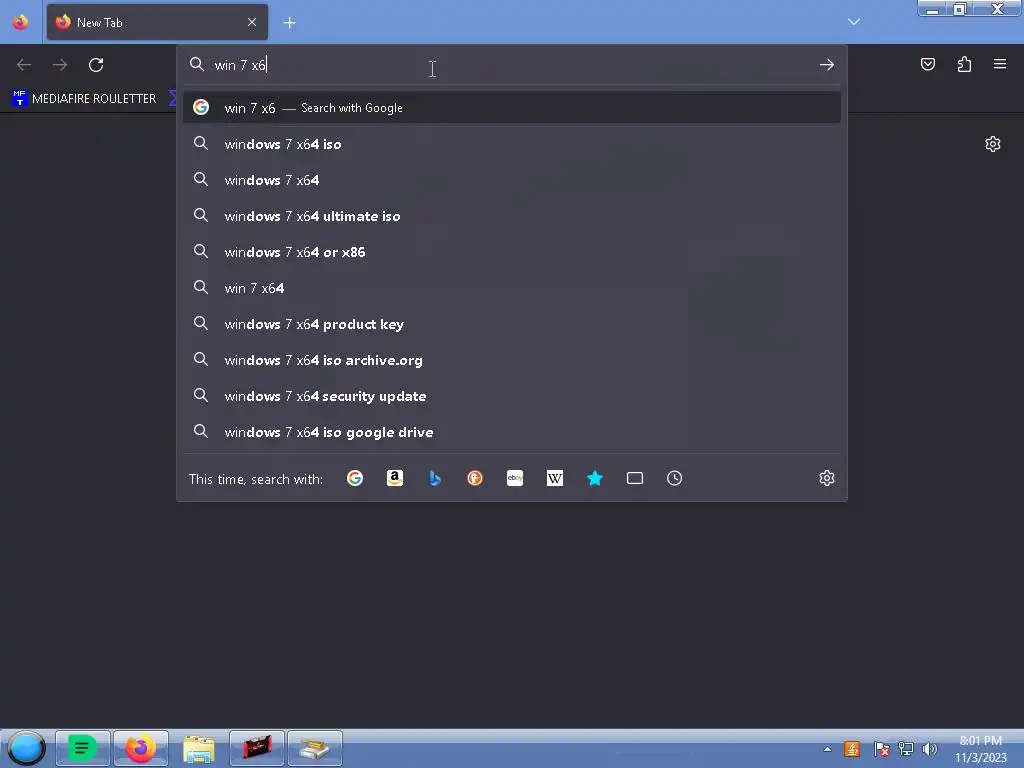
Task: Open Save to Pocket icon
Action: pyautogui.click(x=927, y=64)
